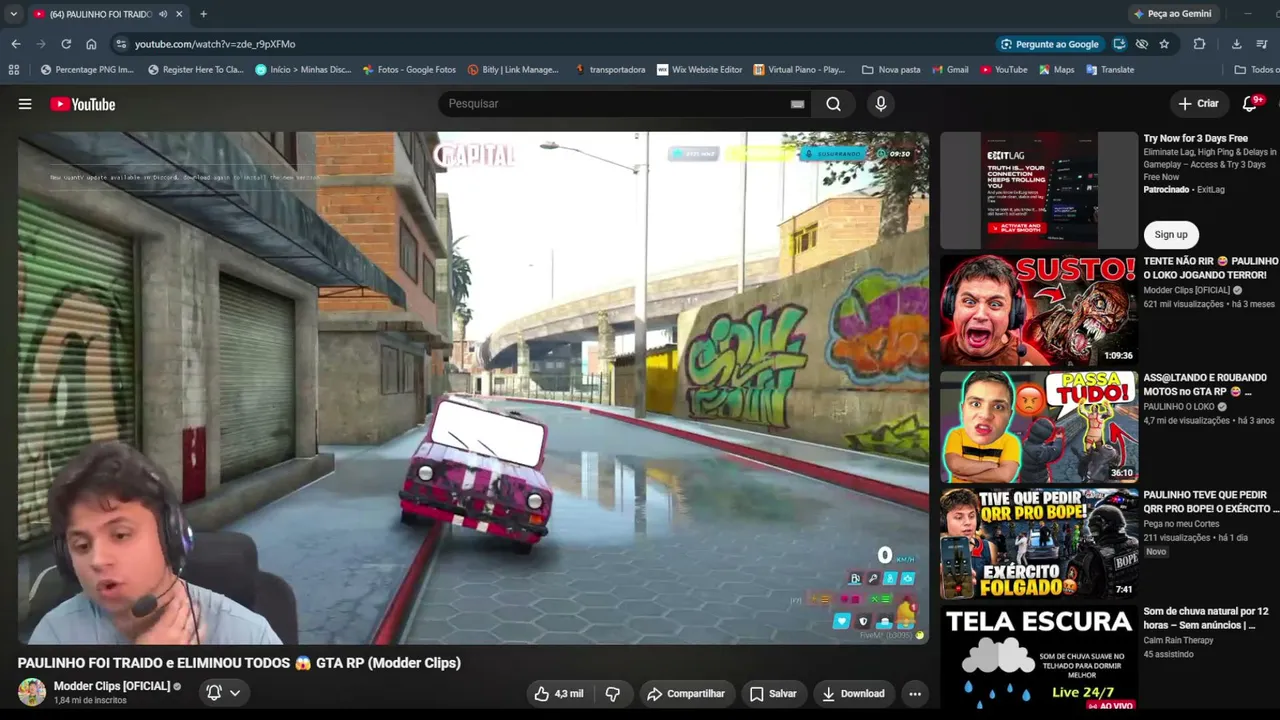This screenshot has height=720, width=1280.
Task: Open Percentage PNG bookmark
Action: tap(87, 70)
